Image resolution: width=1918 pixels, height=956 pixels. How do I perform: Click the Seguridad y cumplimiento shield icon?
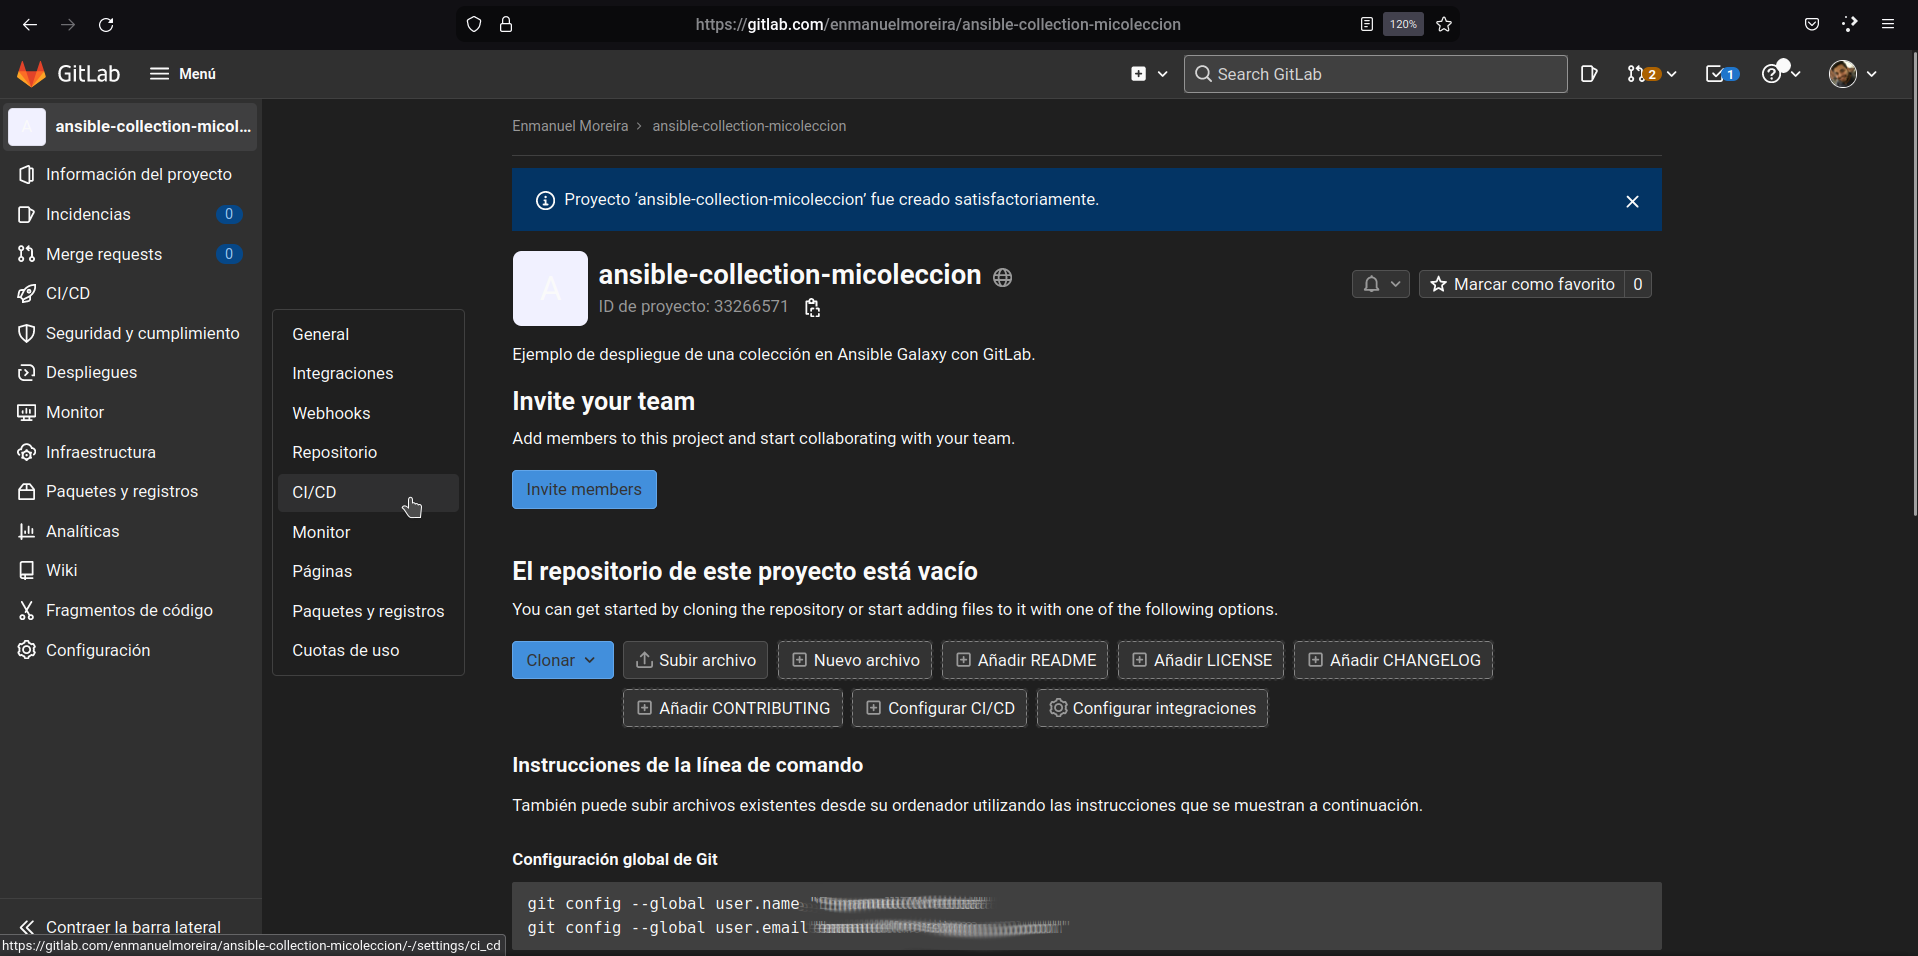point(27,333)
